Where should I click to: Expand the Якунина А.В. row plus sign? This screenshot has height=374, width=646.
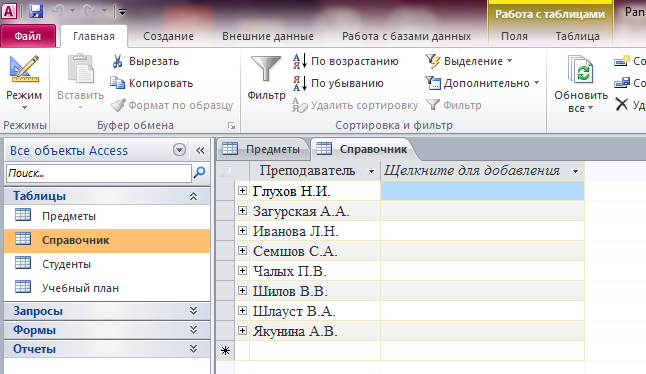coord(242,330)
